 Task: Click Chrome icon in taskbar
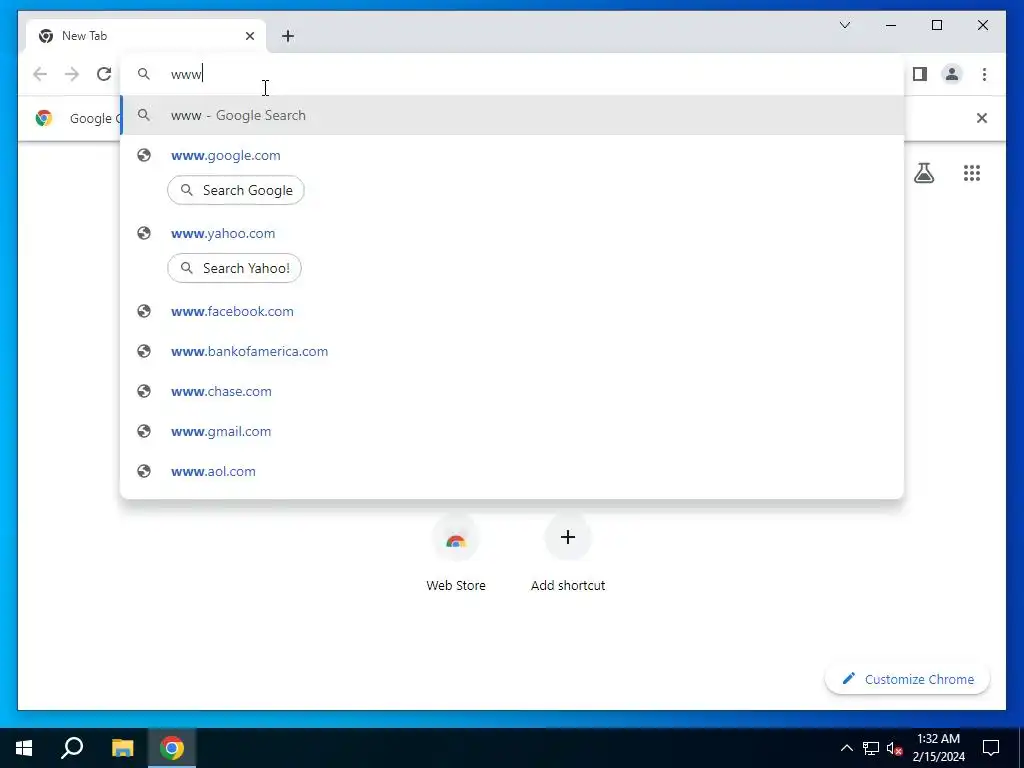click(172, 748)
